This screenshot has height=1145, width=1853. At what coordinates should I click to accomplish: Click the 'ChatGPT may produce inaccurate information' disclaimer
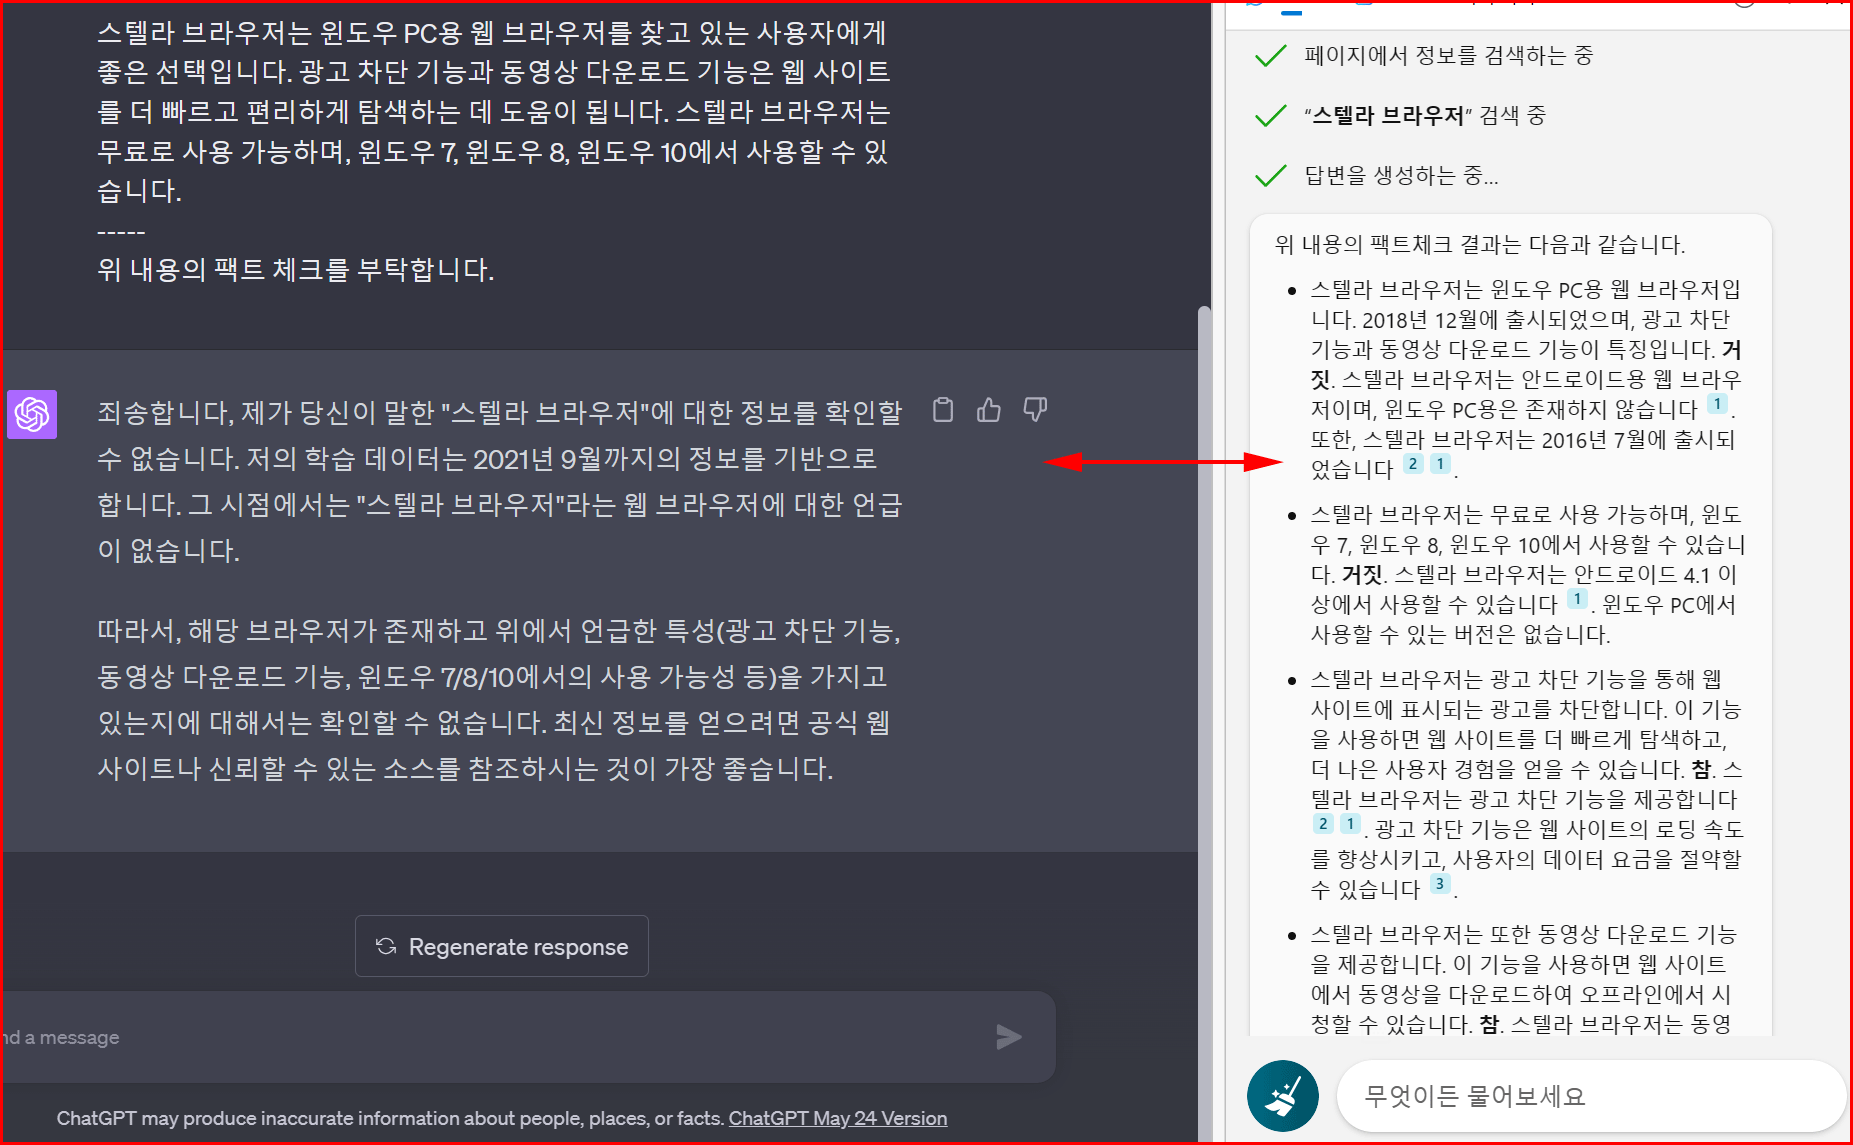click(390, 1118)
